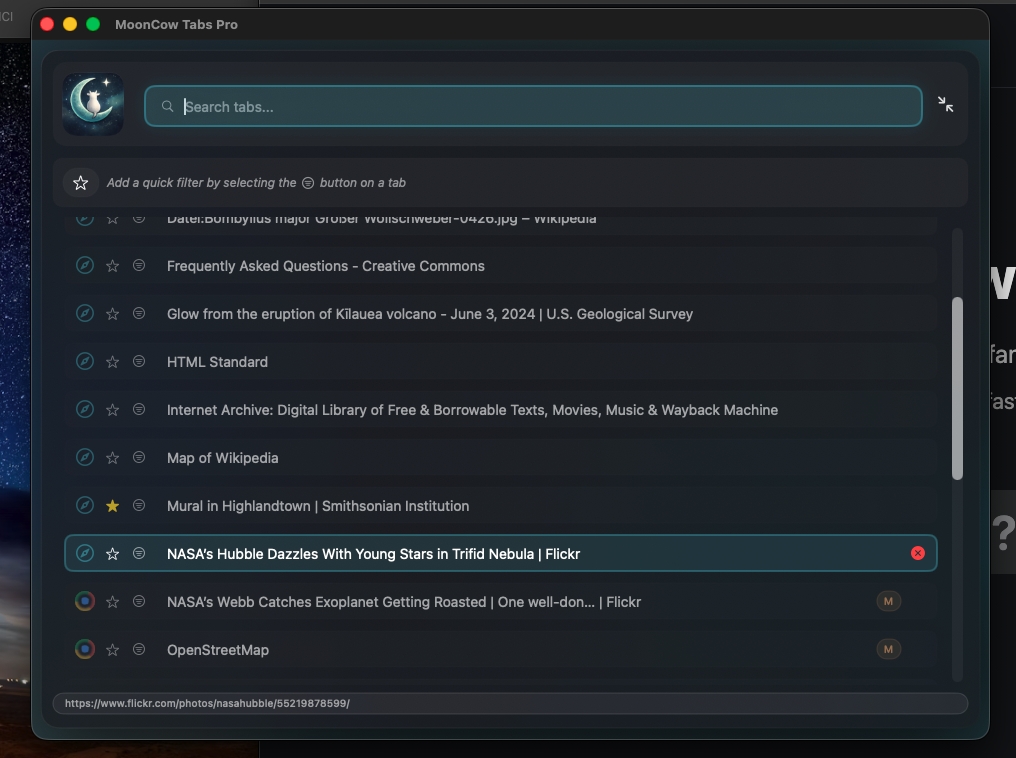Image resolution: width=1016 pixels, height=758 pixels.
Task: Add quick filter for Frequently Asked Questions tab
Action: coord(139,266)
